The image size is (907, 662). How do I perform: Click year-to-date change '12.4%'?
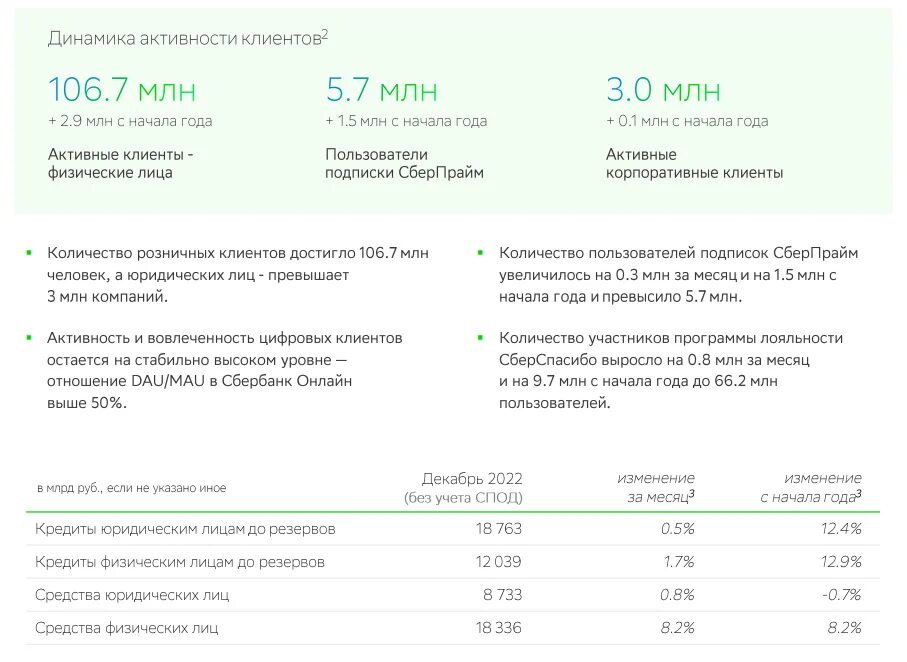pyautogui.click(x=842, y=529)
